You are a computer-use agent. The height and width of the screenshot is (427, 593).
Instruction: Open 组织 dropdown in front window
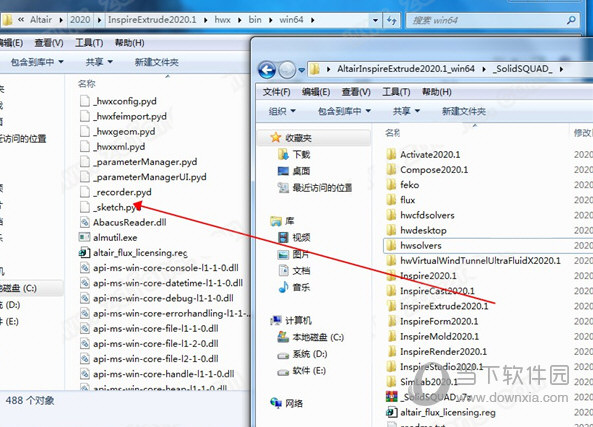coord(282,111)
